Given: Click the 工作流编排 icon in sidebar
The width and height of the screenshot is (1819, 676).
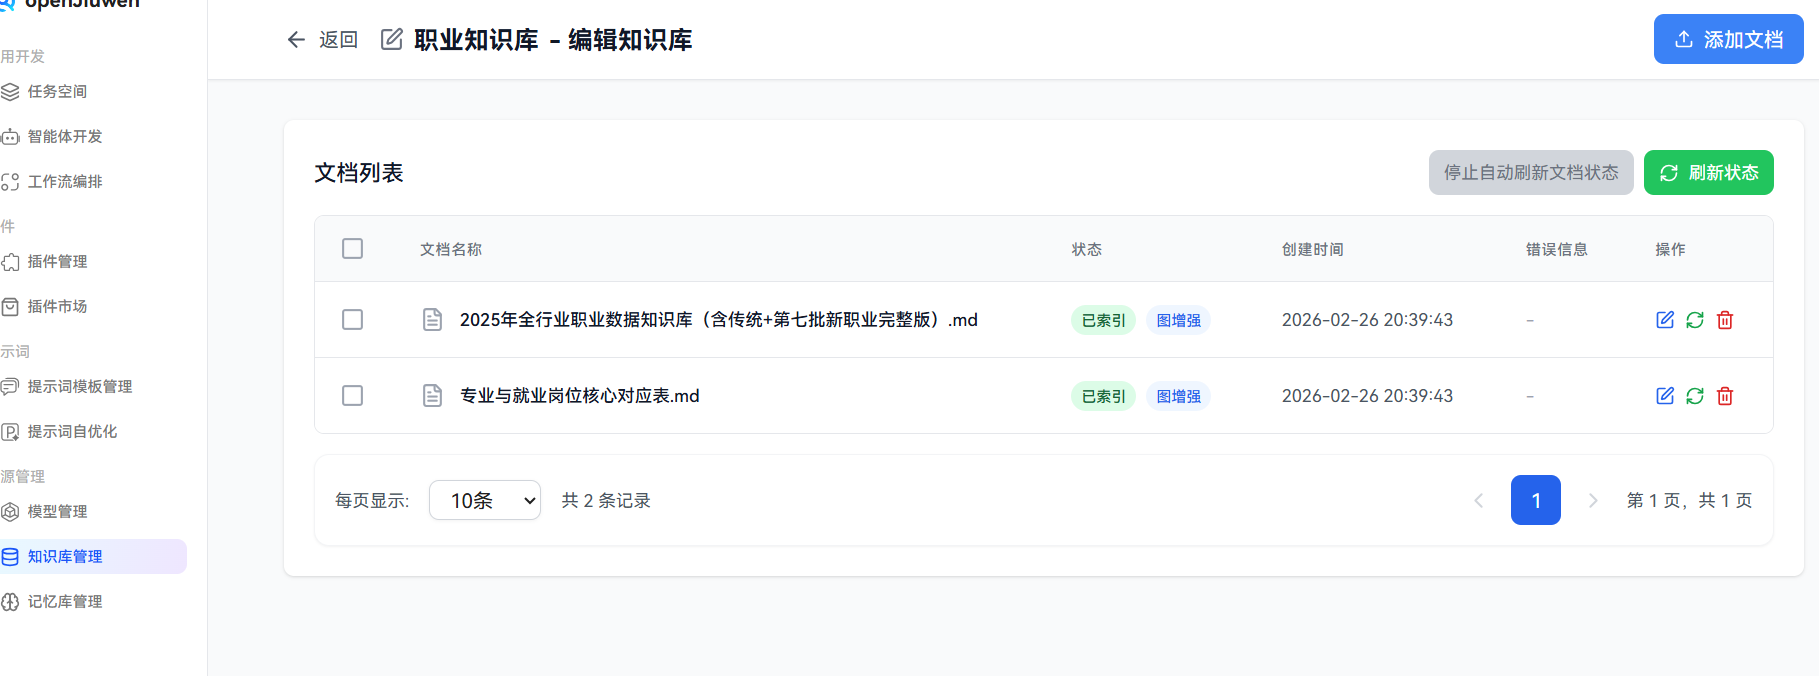Looking at the screenshot, I should 10,182.
